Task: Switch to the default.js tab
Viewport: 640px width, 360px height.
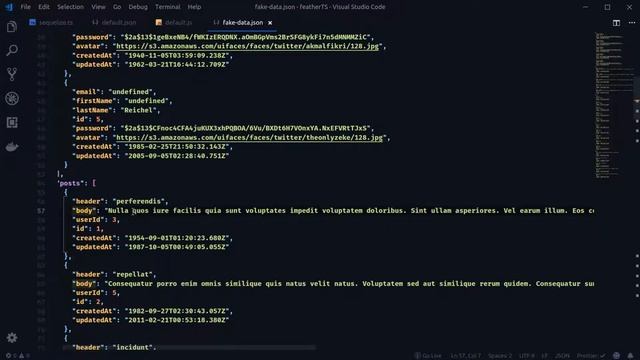Action: 174,23
